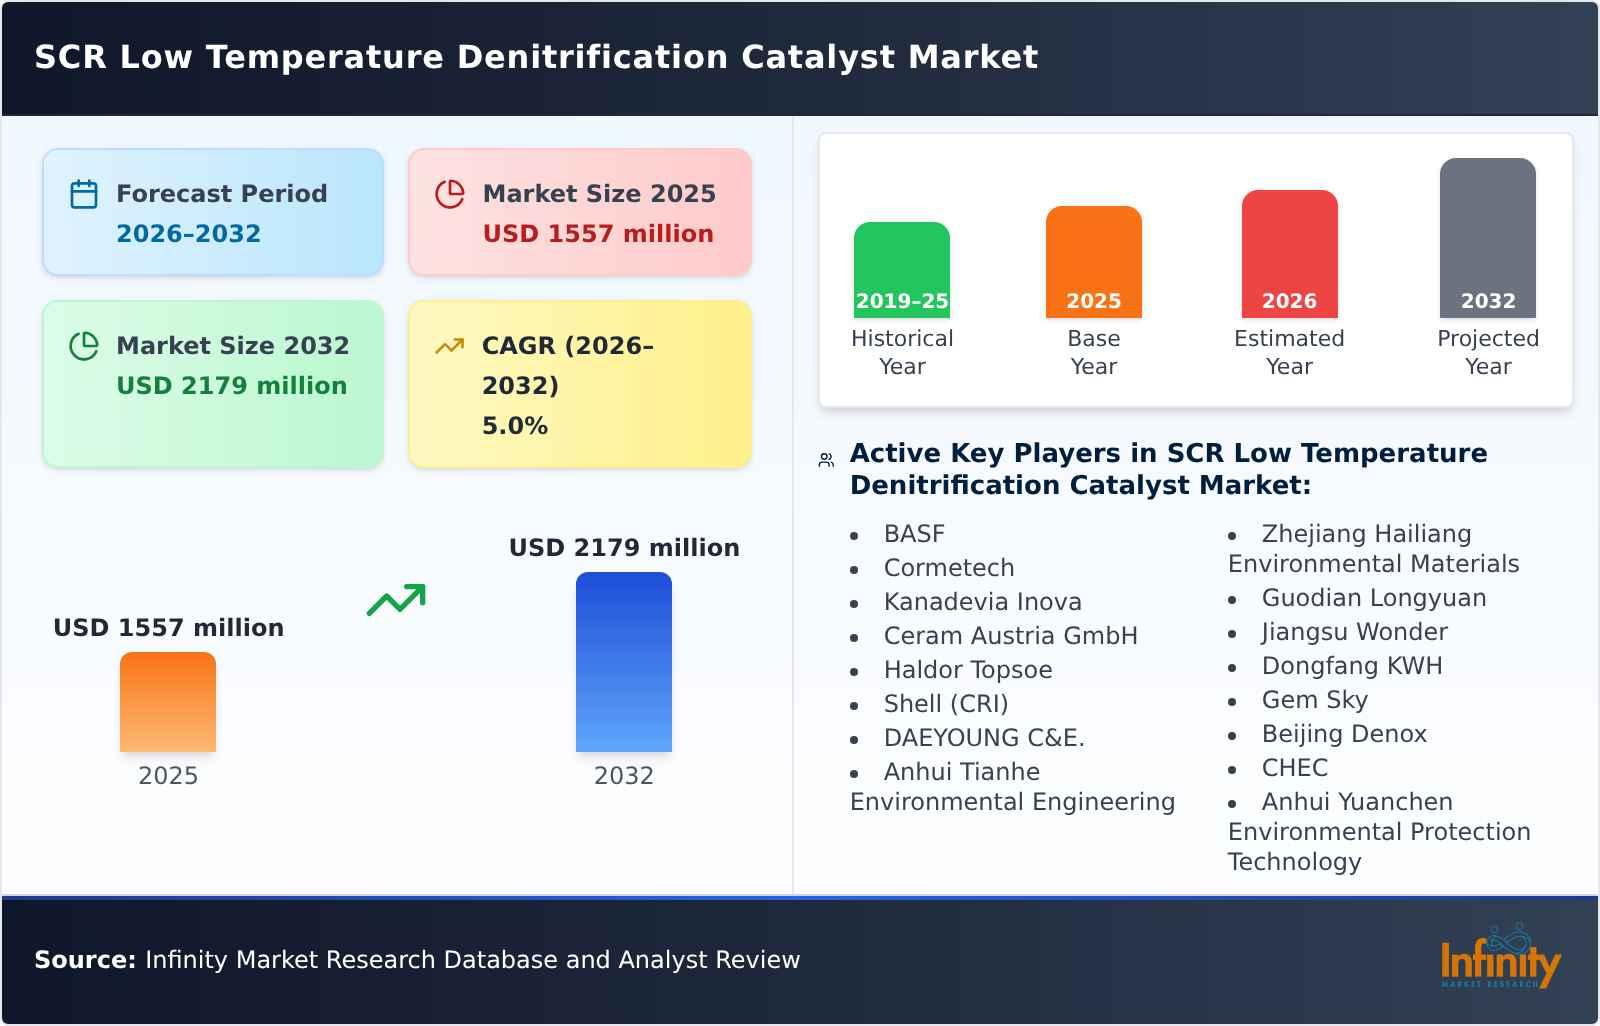Viewport: 1600px width, 1026px height.
Task: Click the Source attribution text link
Action: click(418, 959)
